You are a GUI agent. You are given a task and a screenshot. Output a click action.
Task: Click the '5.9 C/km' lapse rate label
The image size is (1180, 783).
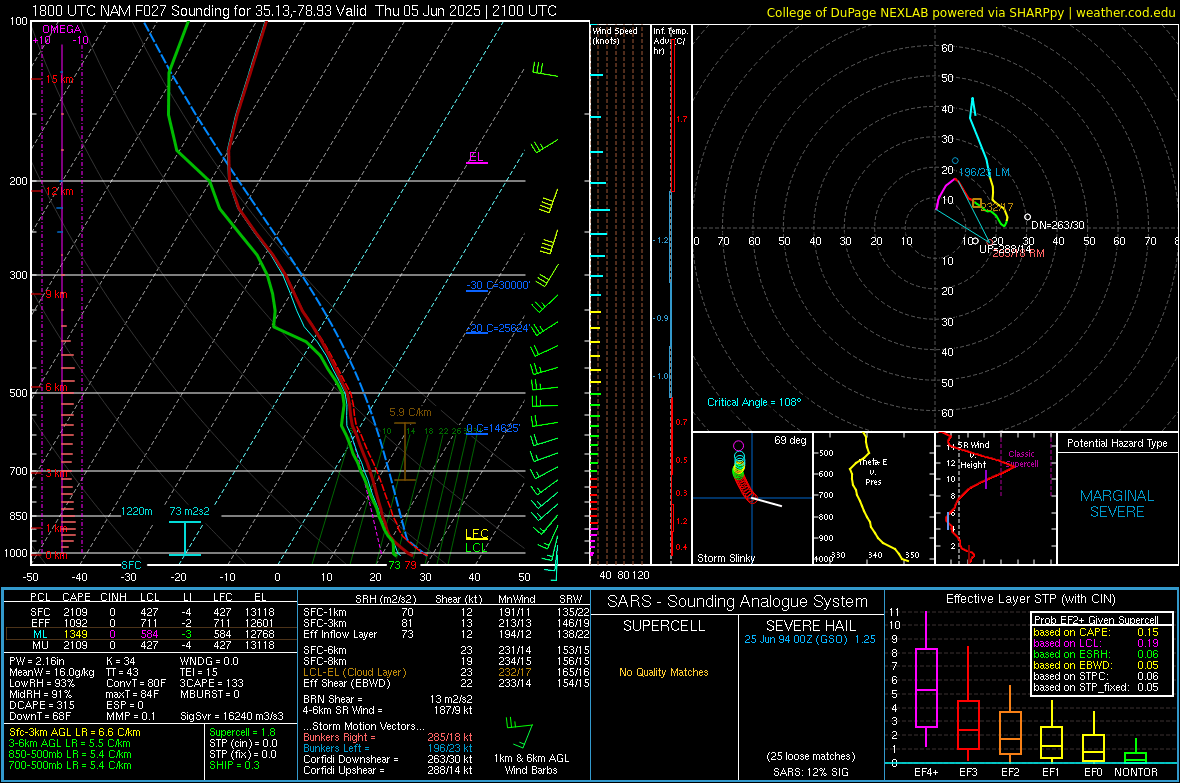410,413
